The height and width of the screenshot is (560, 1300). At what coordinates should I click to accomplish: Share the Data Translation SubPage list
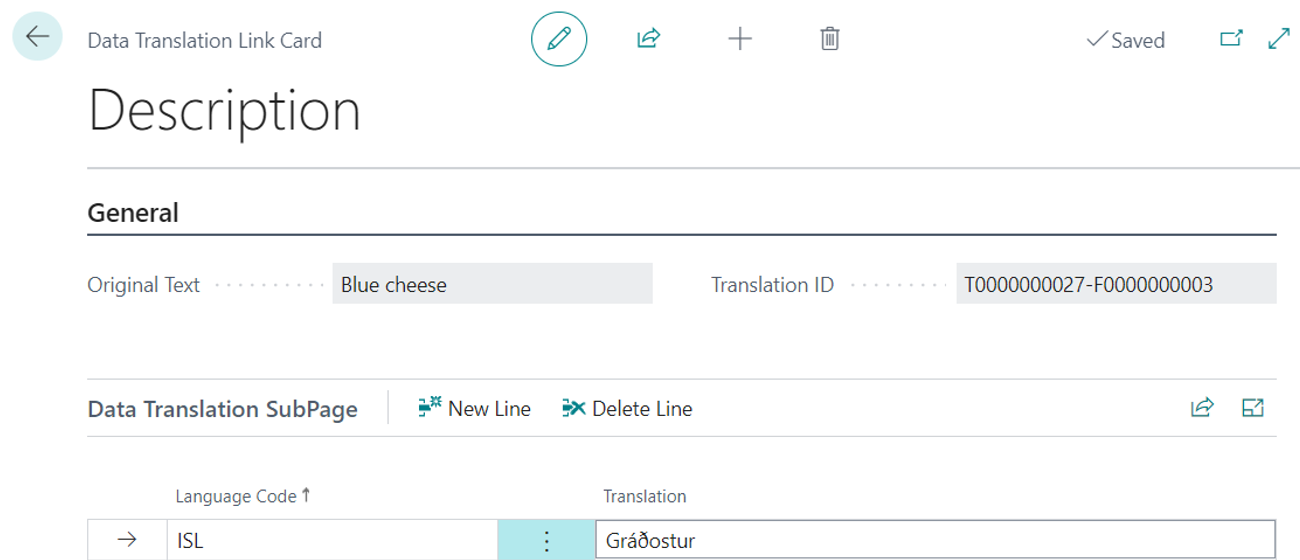[1201, 407]
